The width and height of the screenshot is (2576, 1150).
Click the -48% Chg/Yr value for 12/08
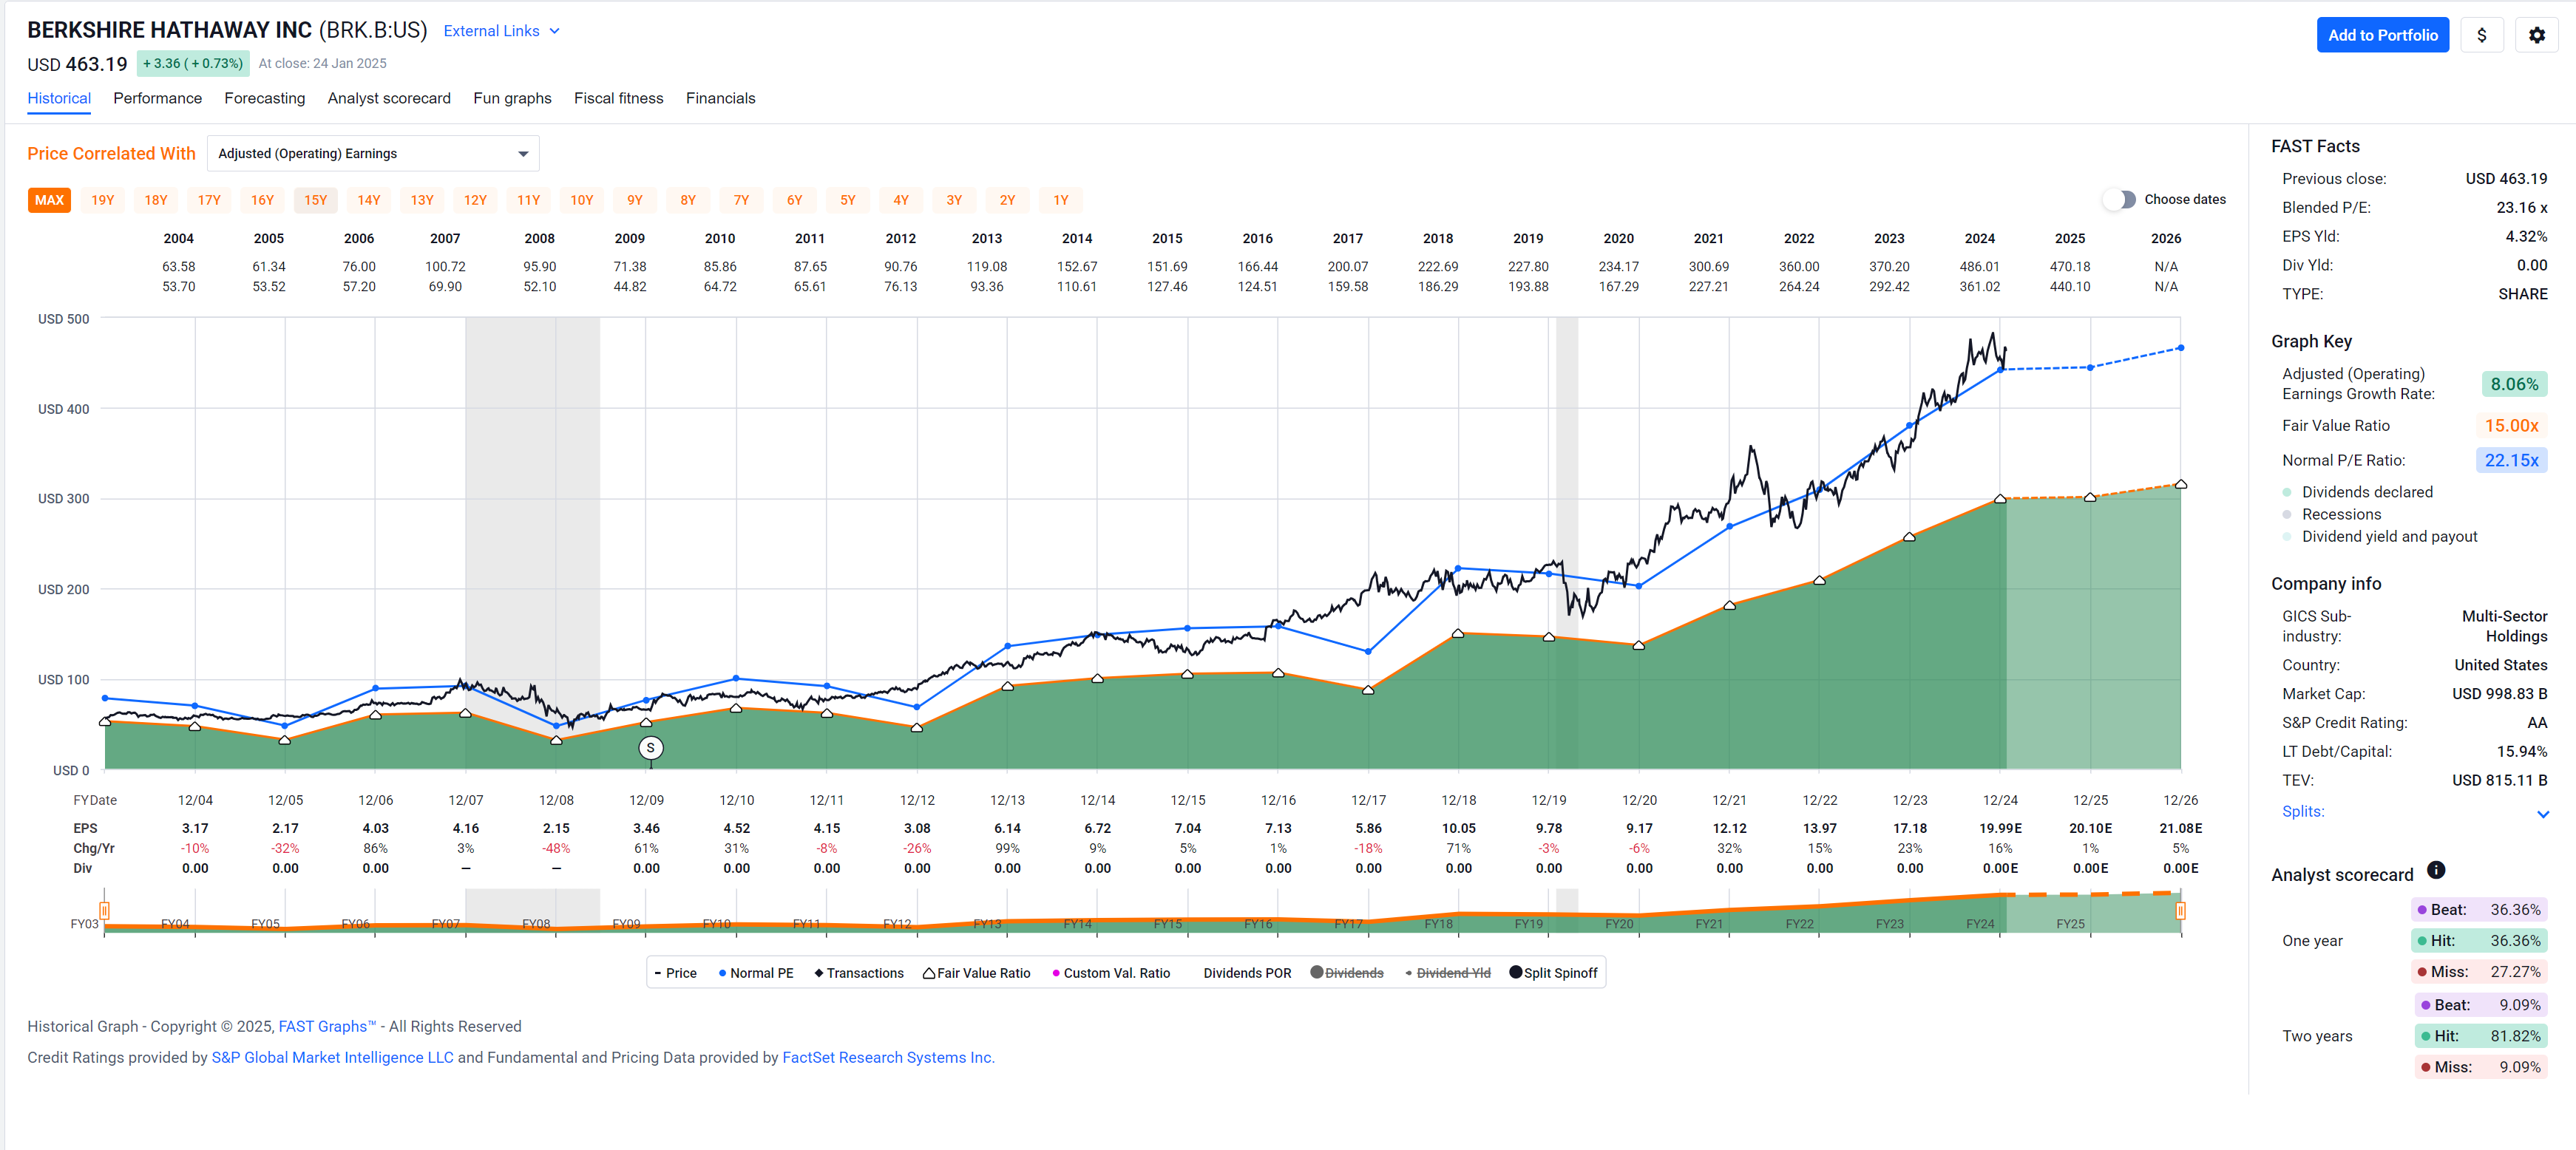click(x=556, y=848)
